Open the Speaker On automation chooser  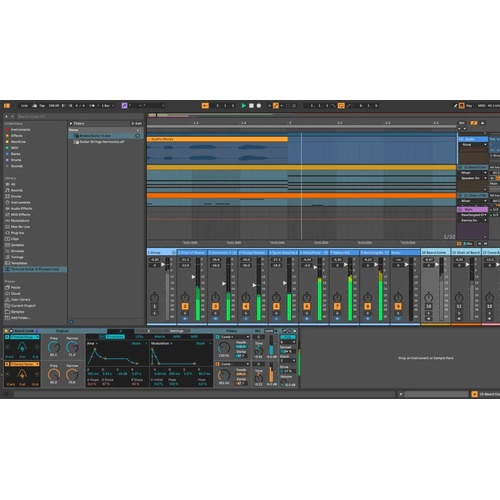474,178
